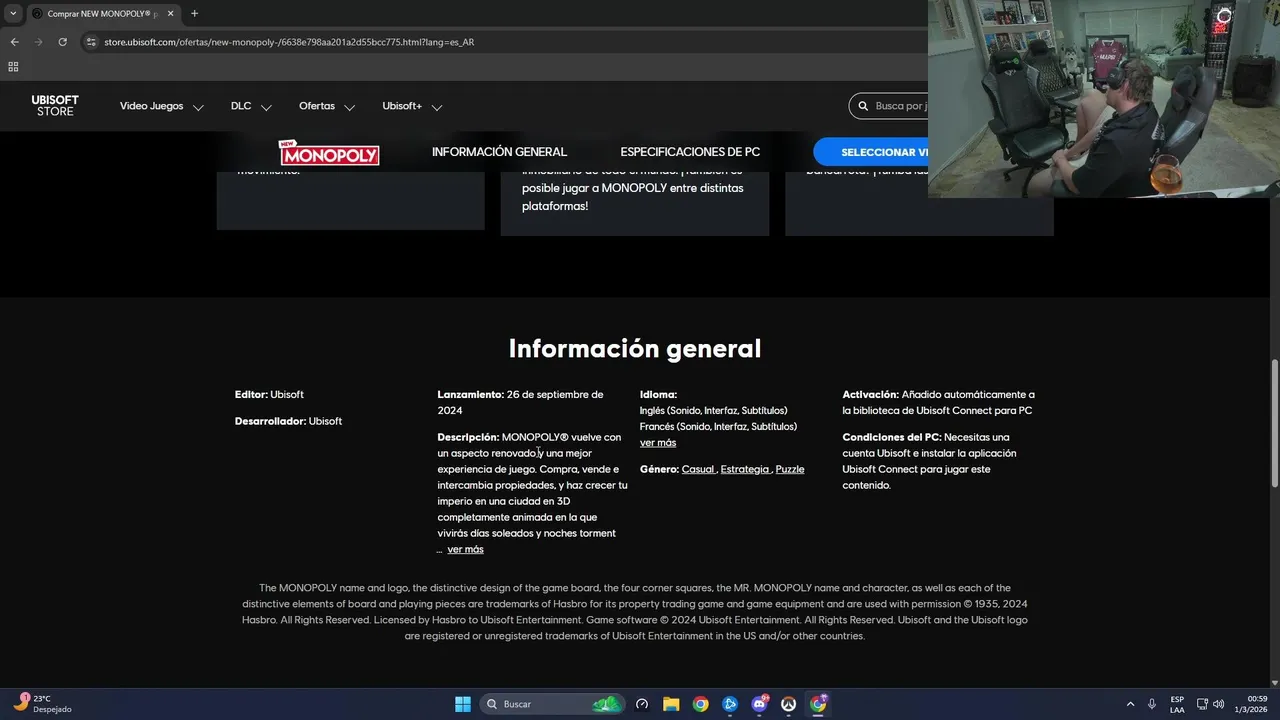Go to Ubisoft Store home logo
Image resolution: width=1280 pixels, height=720 pixels.
pyautogui.click(x=55, y=106)
